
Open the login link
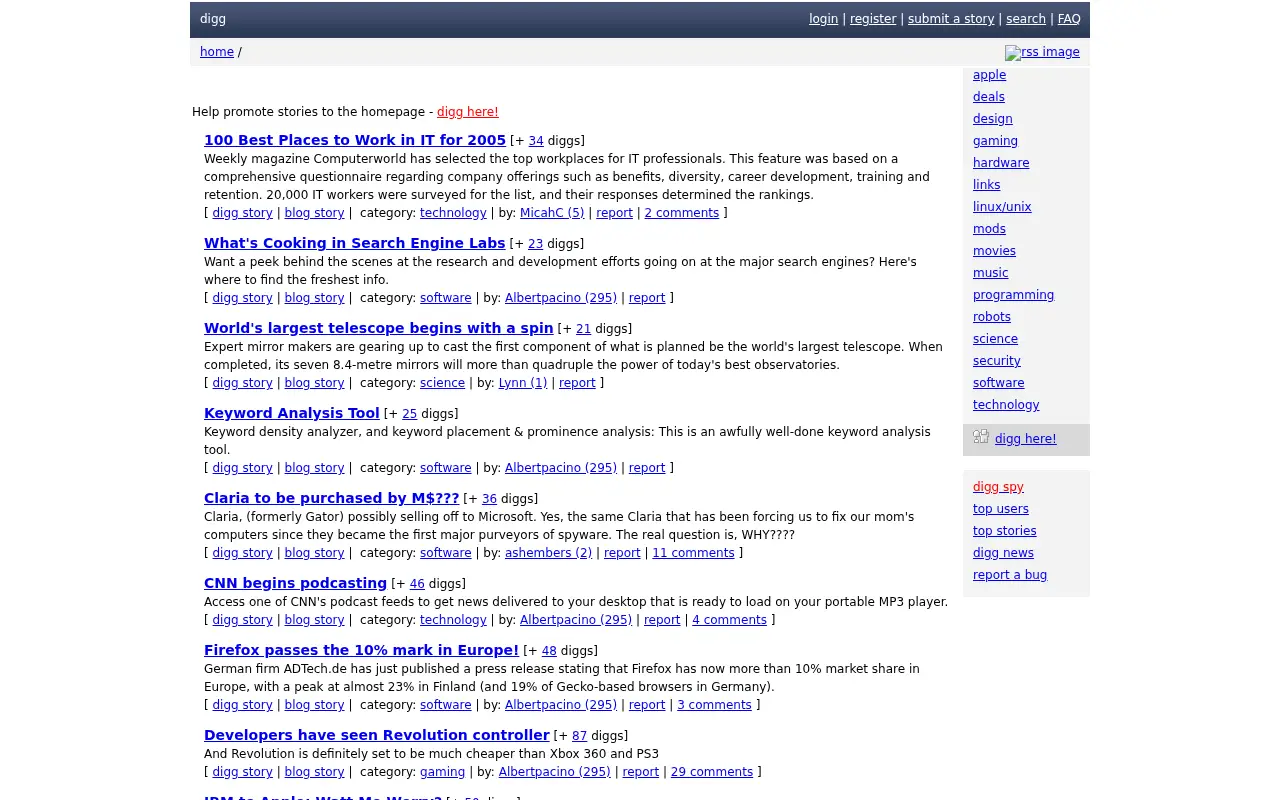[x=824, y=19]
